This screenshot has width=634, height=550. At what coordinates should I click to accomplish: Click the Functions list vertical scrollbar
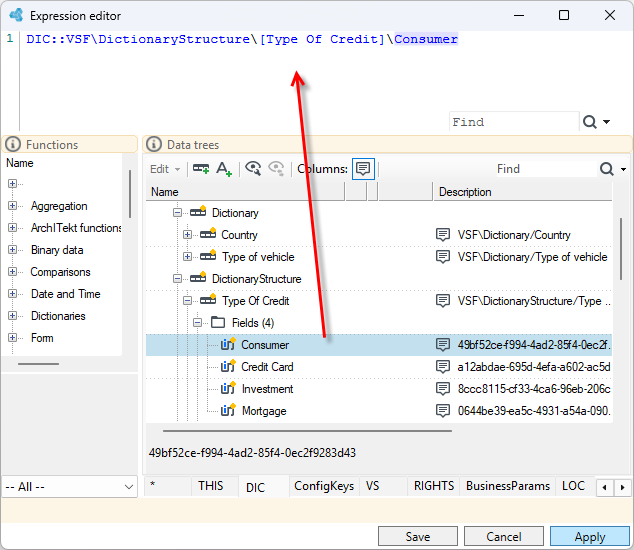(x=130, y=194)
